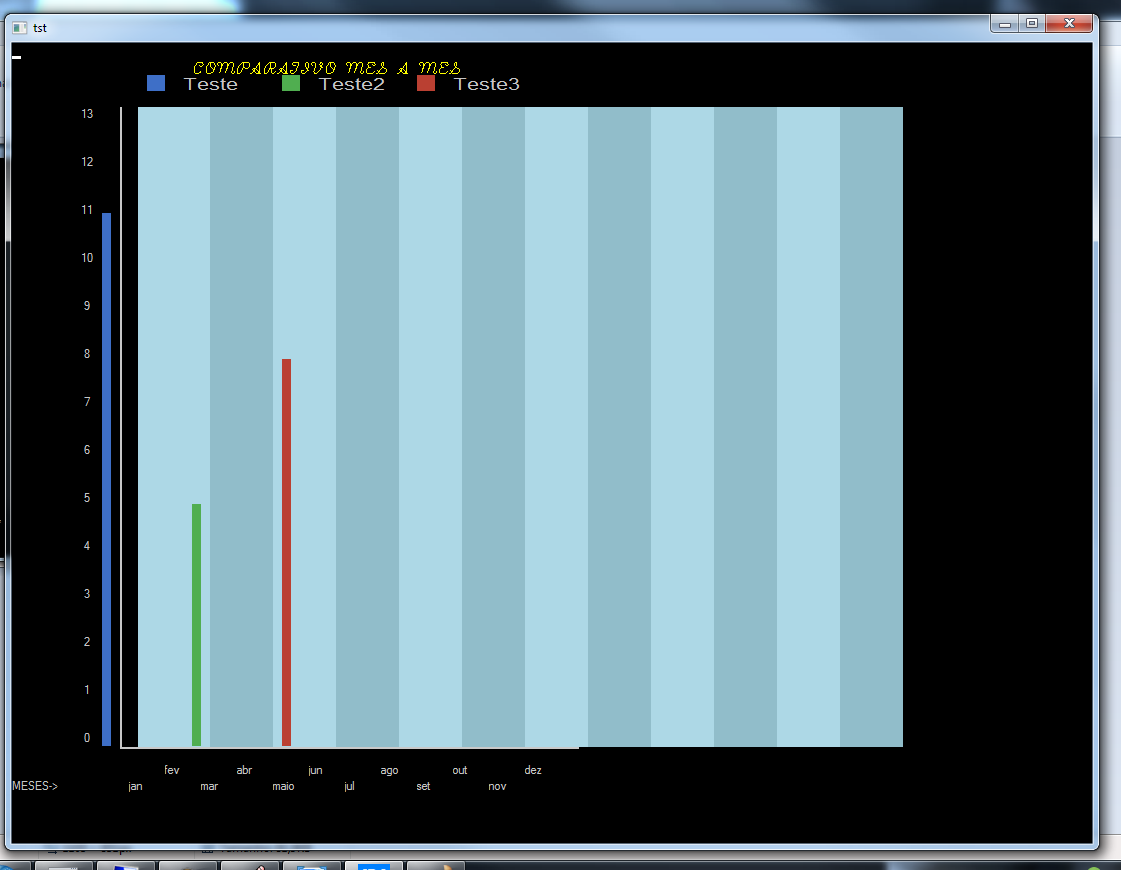Viewport: 1121px width, 870px height.
Task: Minimize the tst window
Action: tap(1004, 24)
